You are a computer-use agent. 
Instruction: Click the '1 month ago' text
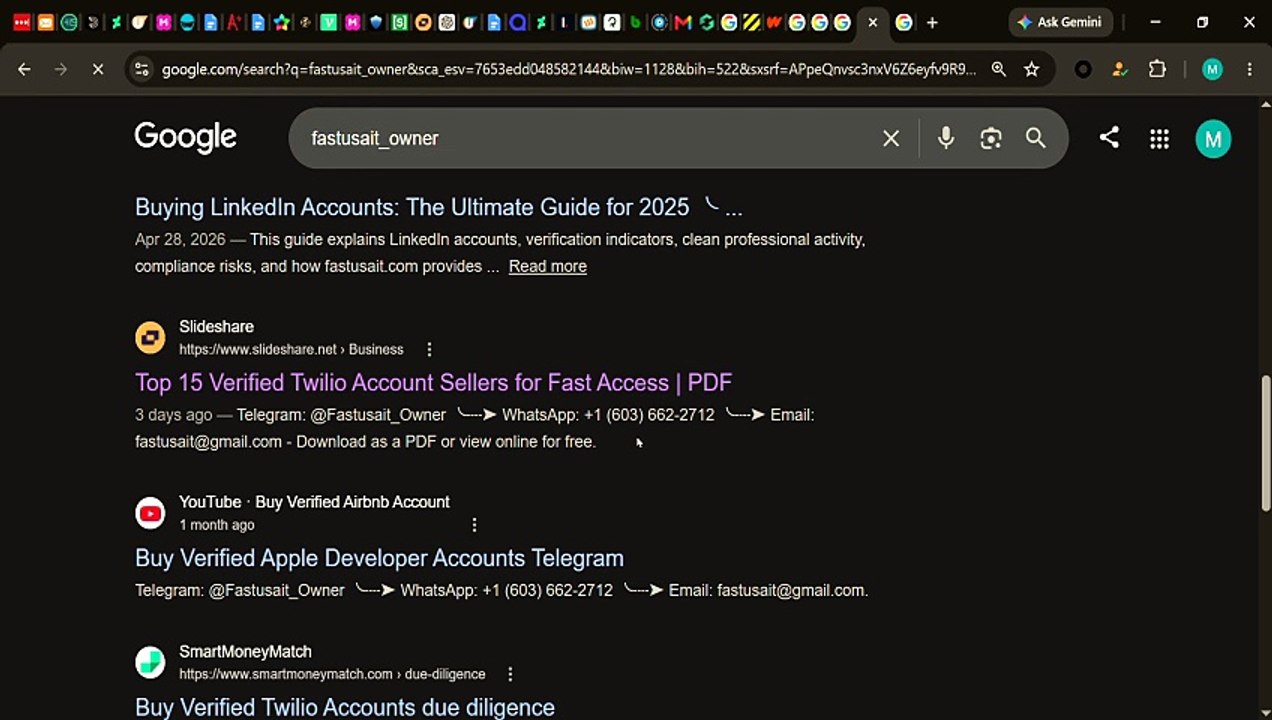pyautogui.click(x=217, y=525)
